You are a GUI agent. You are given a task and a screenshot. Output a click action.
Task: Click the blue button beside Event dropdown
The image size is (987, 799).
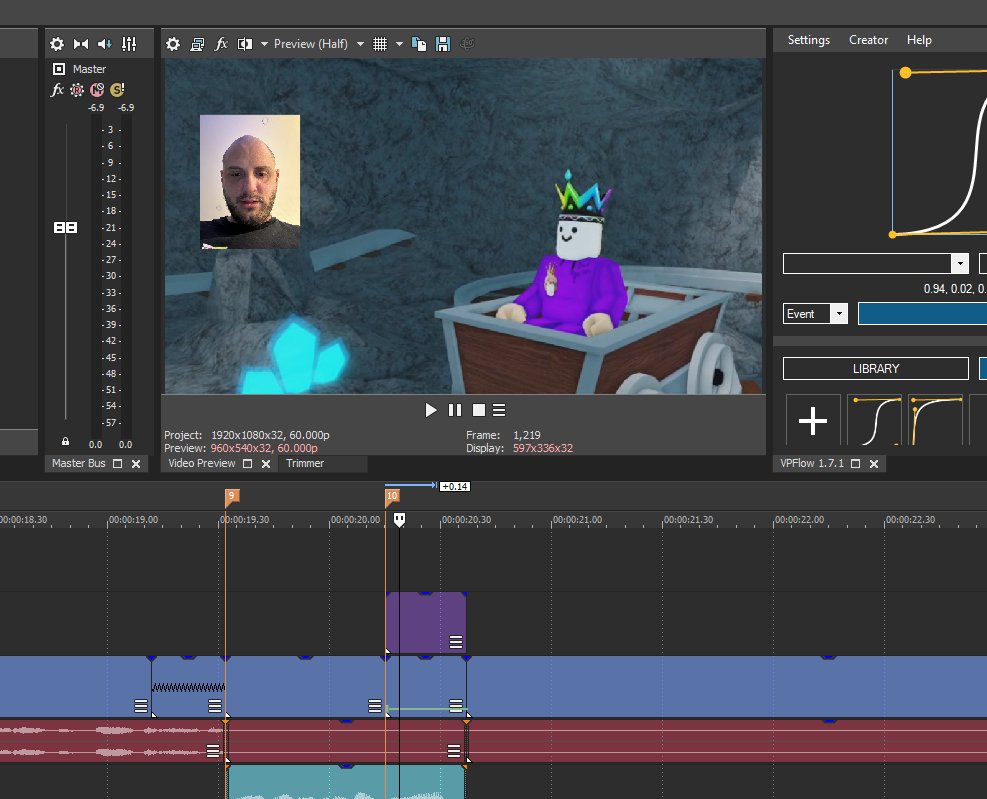[x=922, y=314]
